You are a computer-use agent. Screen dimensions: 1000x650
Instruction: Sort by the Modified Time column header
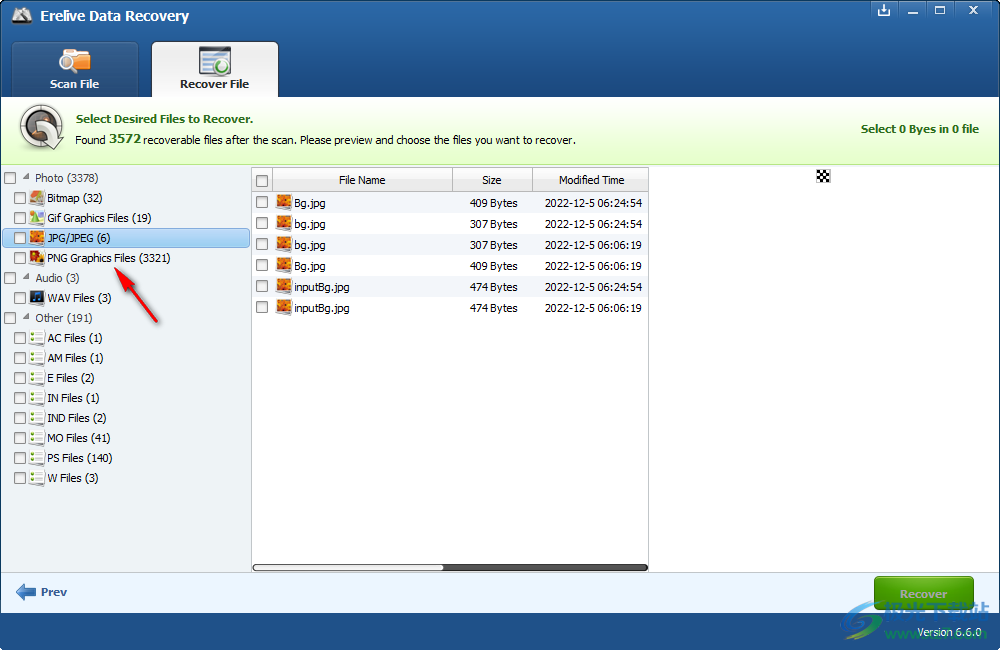pyautogui.click(x=591, y=180)
